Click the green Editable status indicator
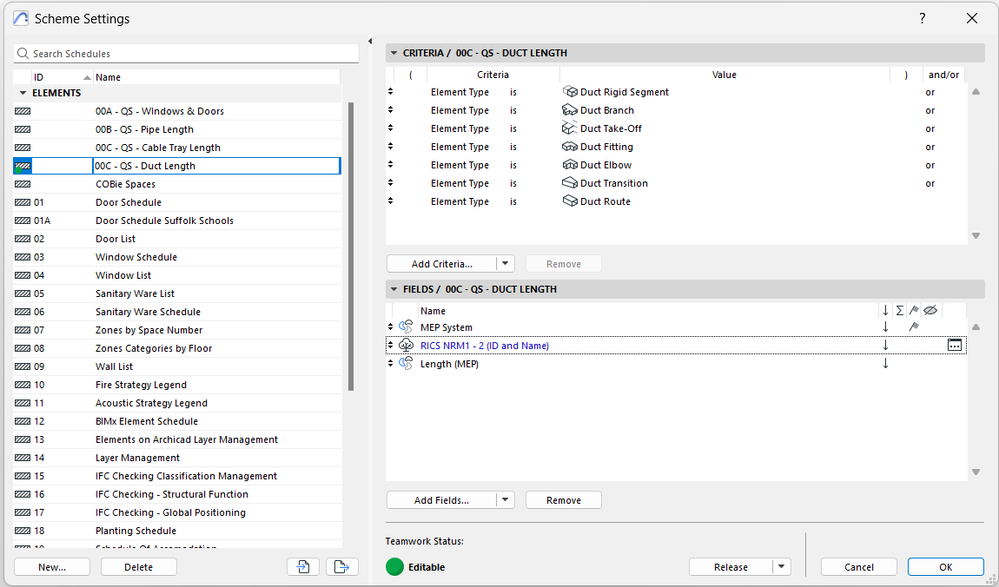The width and height of the screenshot is (999, 587). tap(395, 567)
